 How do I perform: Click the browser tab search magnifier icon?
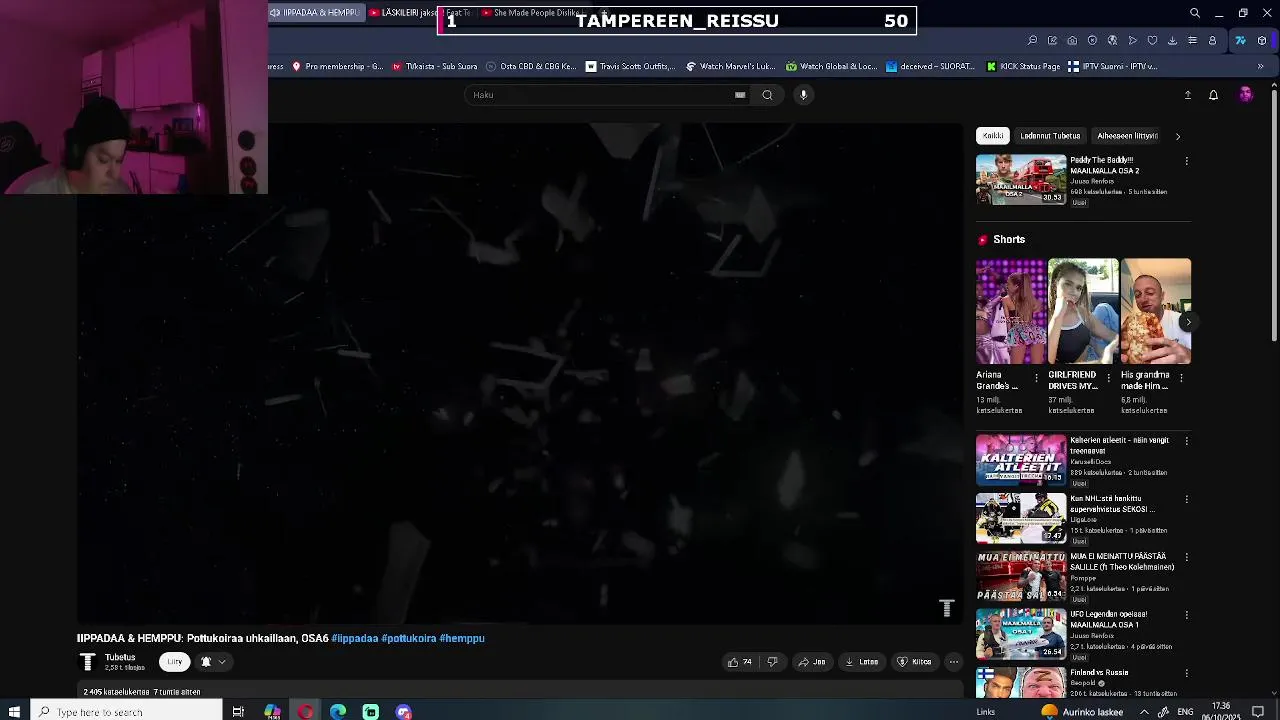(1194, 13)
